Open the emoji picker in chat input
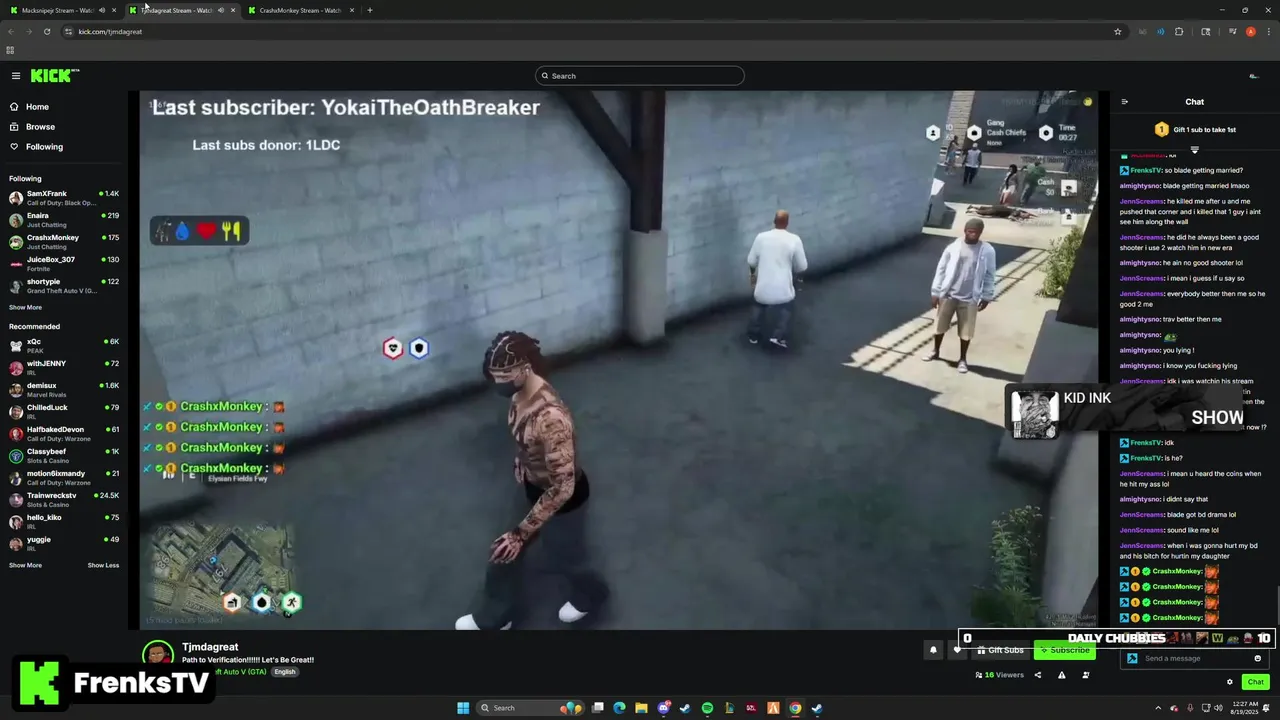Image resolution: width=1280 pixels, height=720 pixels. pos(1258,658)
